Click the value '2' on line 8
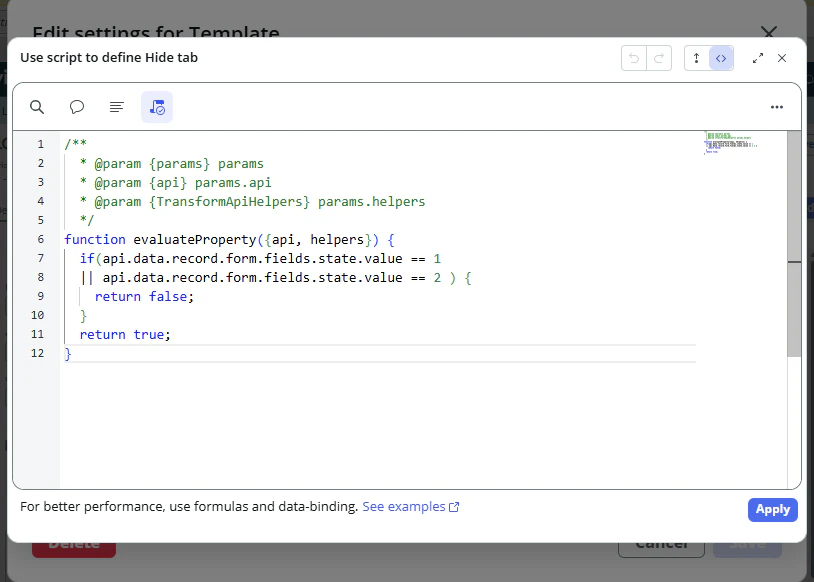 coord(437,278)
